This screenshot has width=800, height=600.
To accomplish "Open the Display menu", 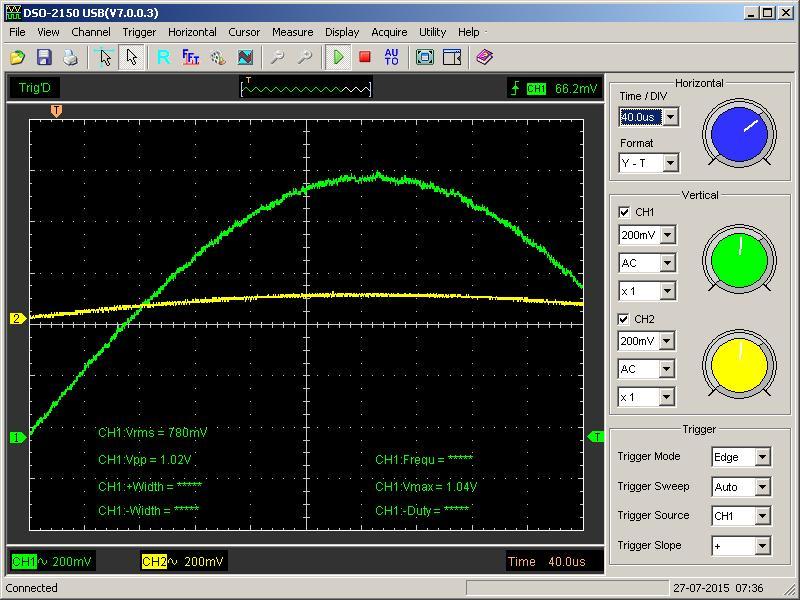I will click(342, 32).
